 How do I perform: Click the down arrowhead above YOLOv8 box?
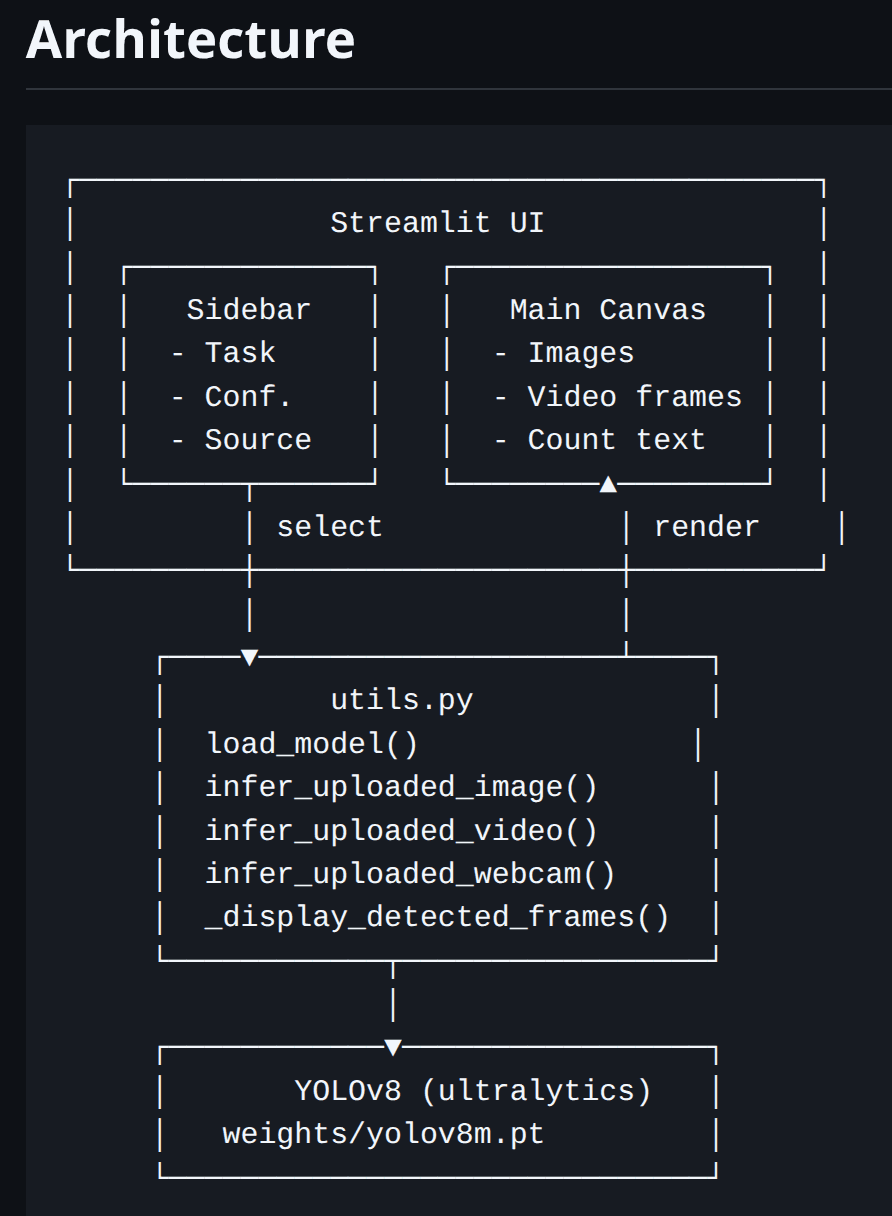click(393, 1047)
